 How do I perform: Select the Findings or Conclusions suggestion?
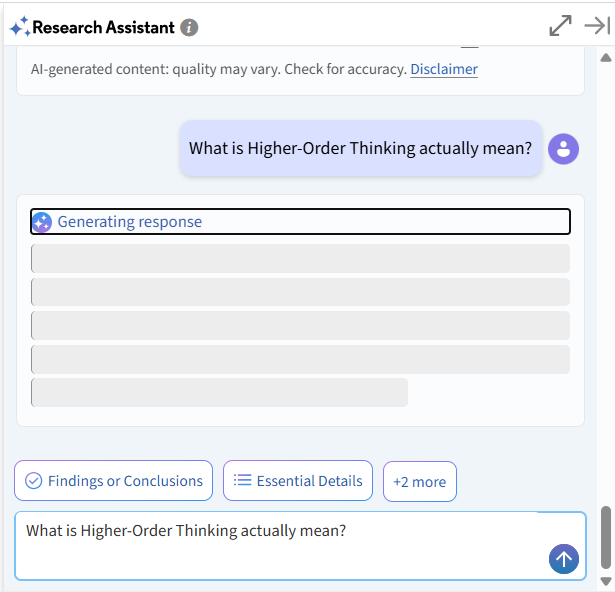[x=114, y=481]
